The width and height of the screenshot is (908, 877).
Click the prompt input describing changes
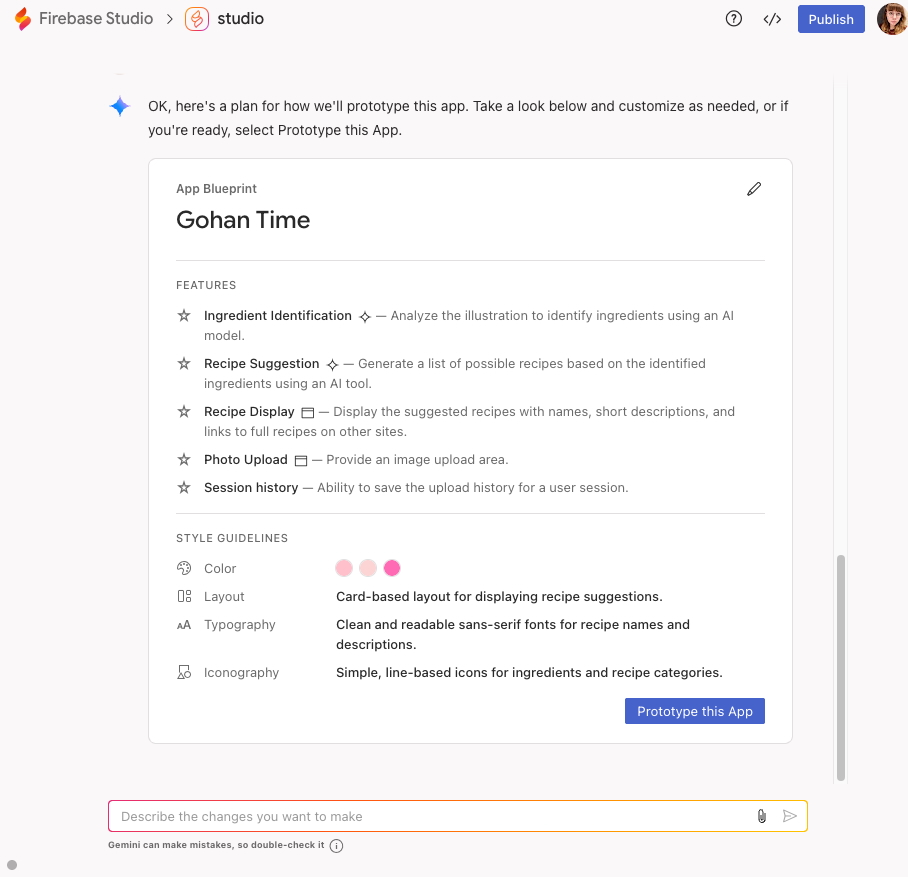pos(430,816)
